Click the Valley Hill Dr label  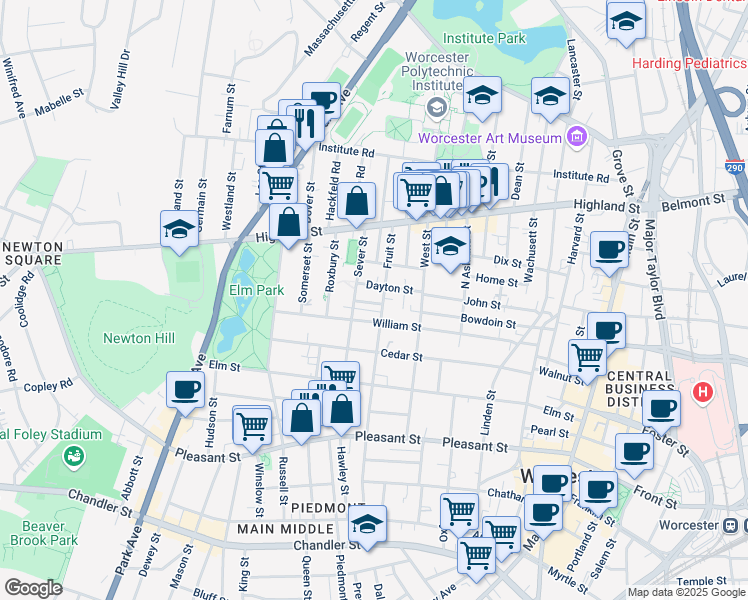pyautogui.click(x=119, y=79)
